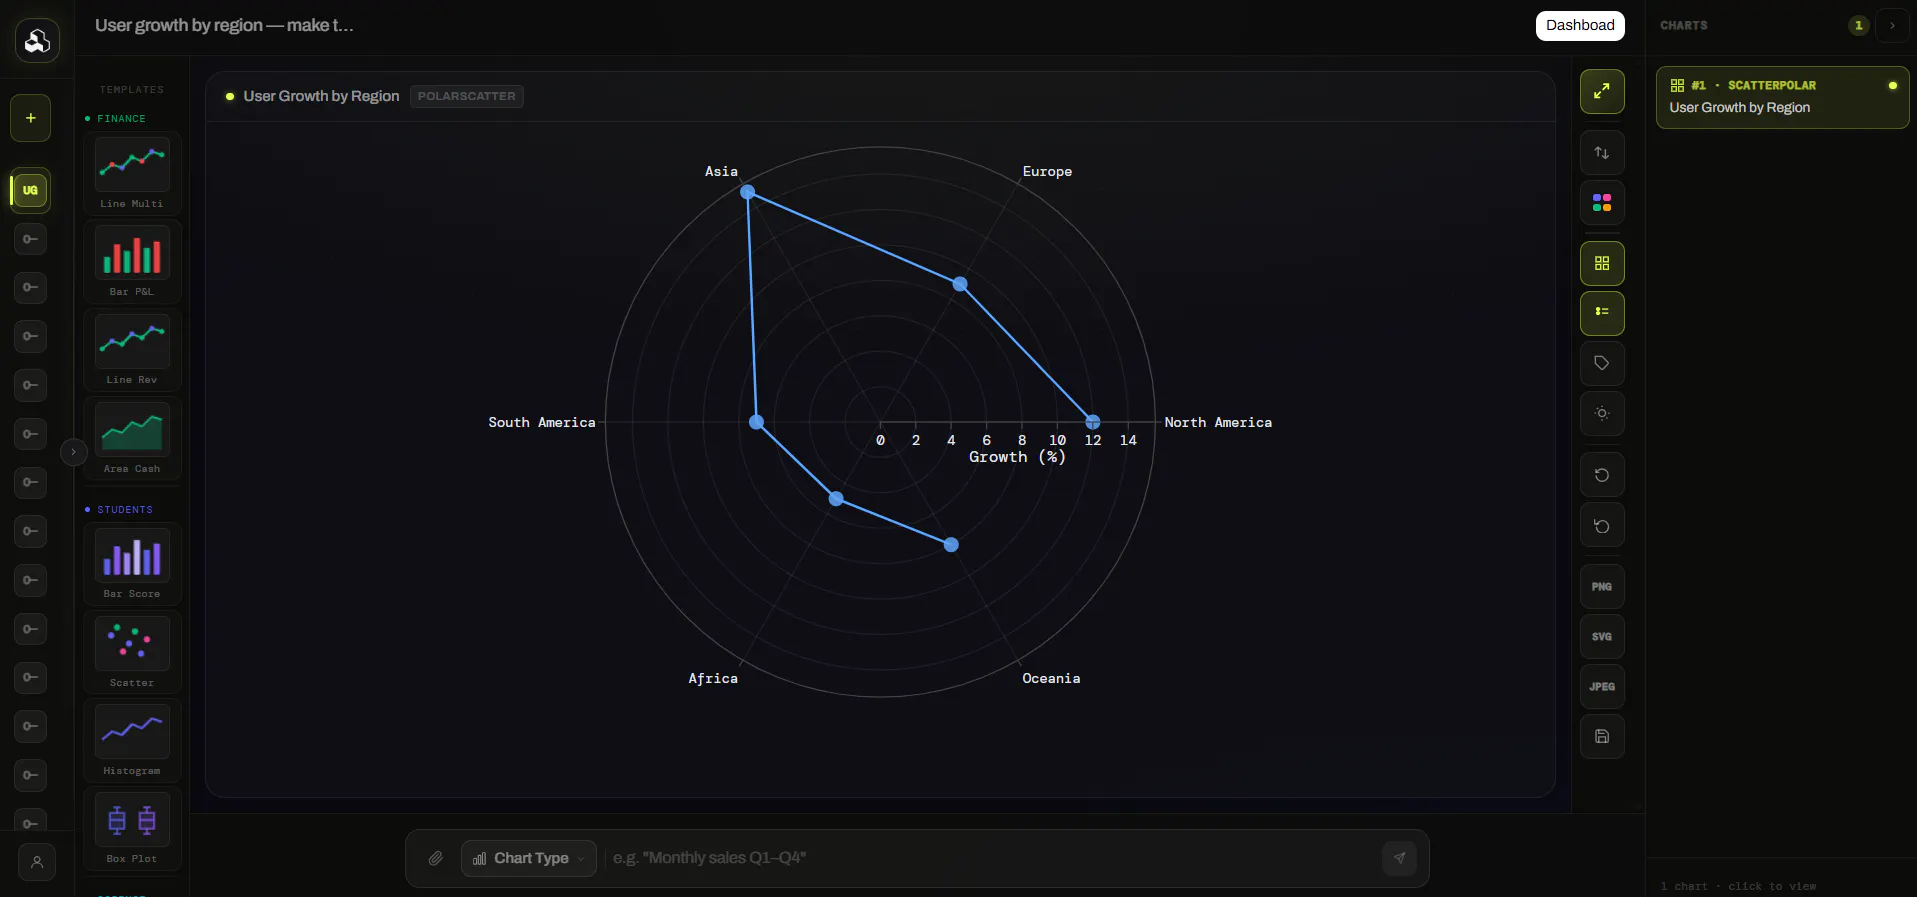Click the chart count badge showing 1
Image resolution: width=1917 pixels, height=897 pixels.
coord(1858,26)
